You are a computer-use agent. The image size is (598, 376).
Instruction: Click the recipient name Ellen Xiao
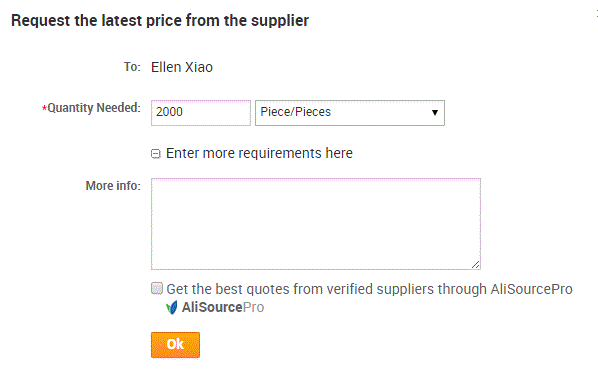[182, 67]
